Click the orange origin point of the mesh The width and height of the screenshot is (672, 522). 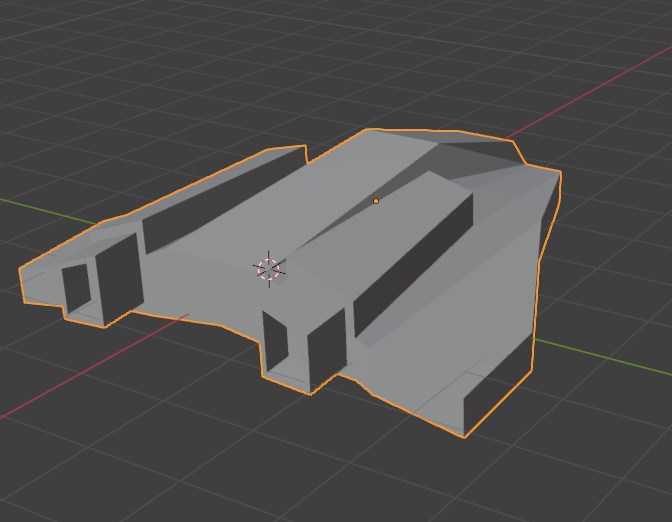click(x=376, y=201)
